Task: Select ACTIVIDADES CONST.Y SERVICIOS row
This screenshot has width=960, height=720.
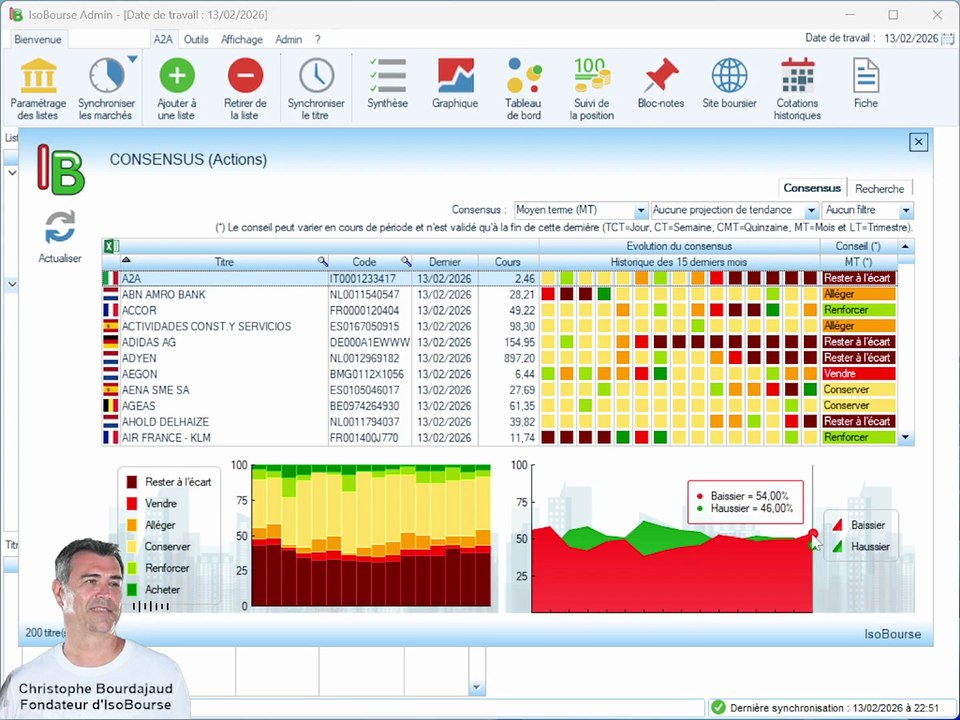Action: 500,326
